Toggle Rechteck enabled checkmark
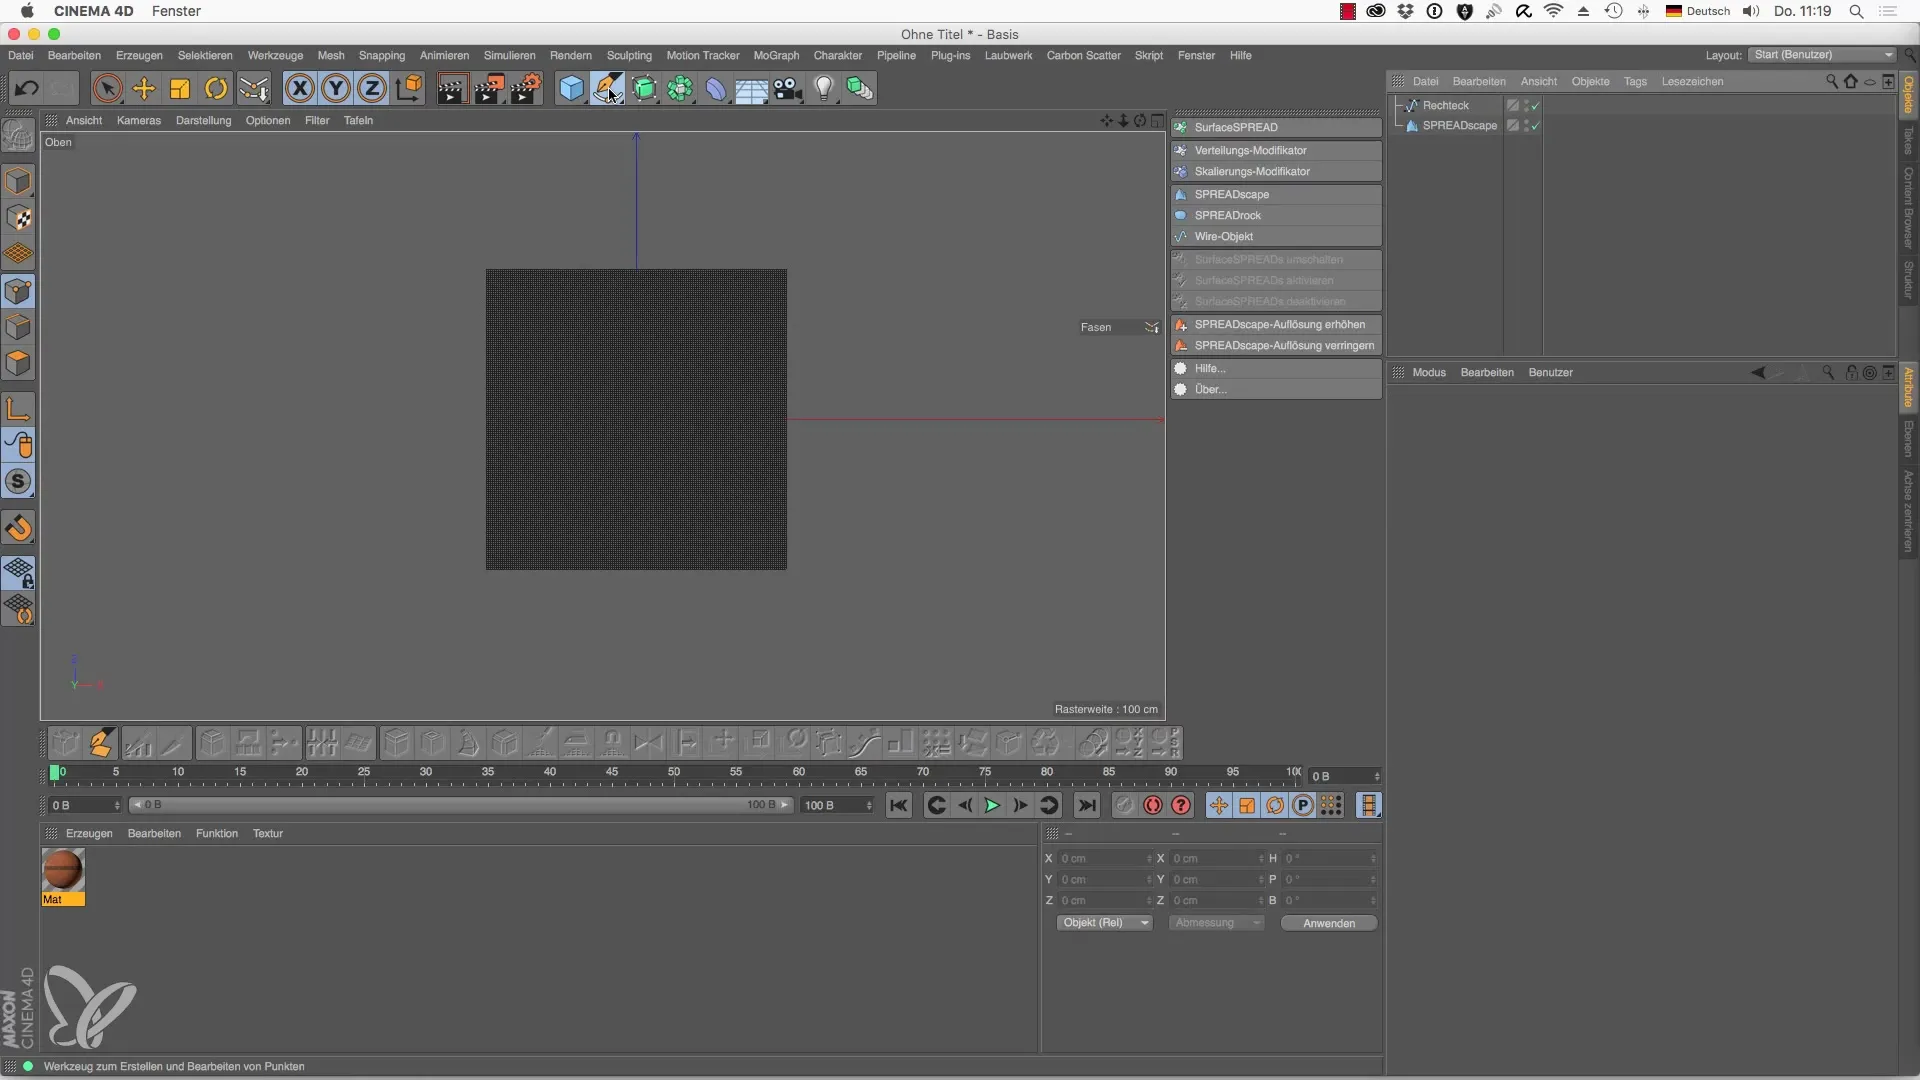Image resolution: width=1920 pixels, height=1080 pixels. [x=1535, y=105]
